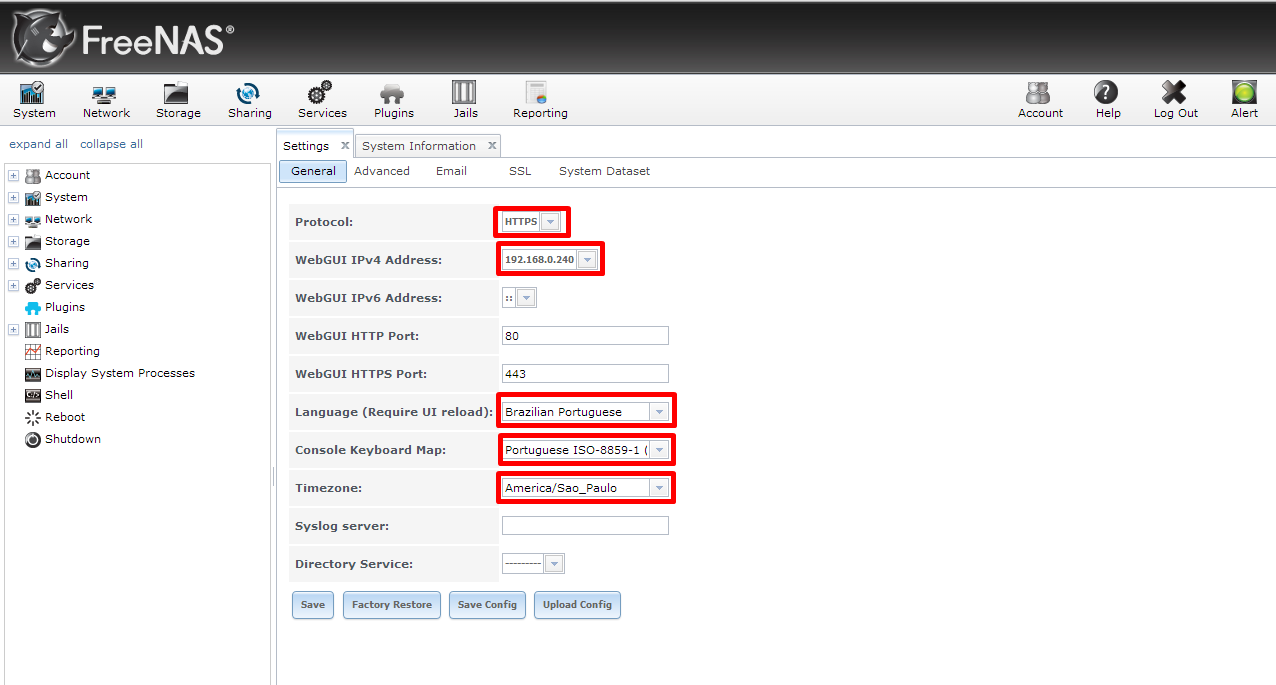Expand the Network tree node
This screenshot has height=685, width=1276.
14,220
